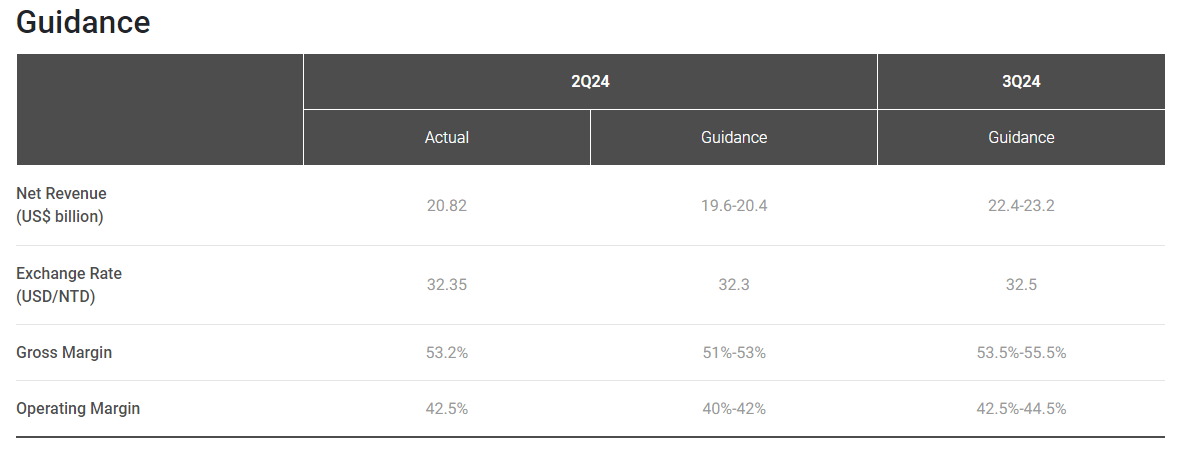The image size is (1192, 460).
Task: Select the 40%-42% operating margin guidance
Action: pyautogui.click(x=734, y=409)
